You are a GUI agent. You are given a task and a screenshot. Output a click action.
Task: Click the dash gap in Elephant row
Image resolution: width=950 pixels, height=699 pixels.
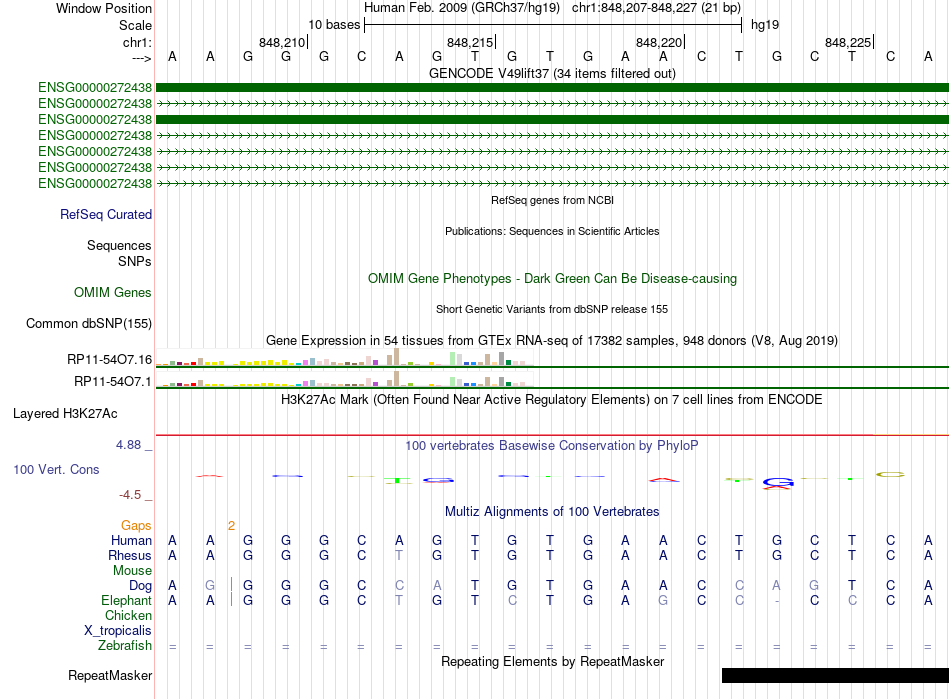(x=777, y=601)
